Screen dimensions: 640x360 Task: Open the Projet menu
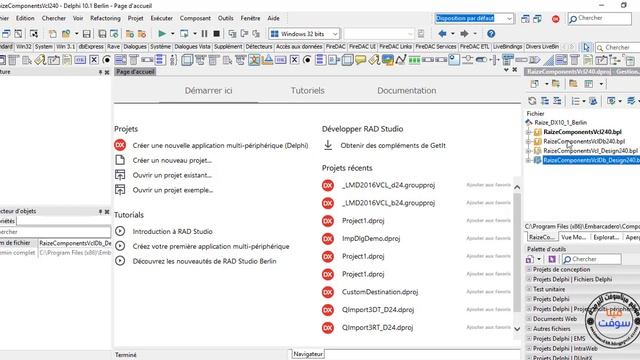click(136, 18)
